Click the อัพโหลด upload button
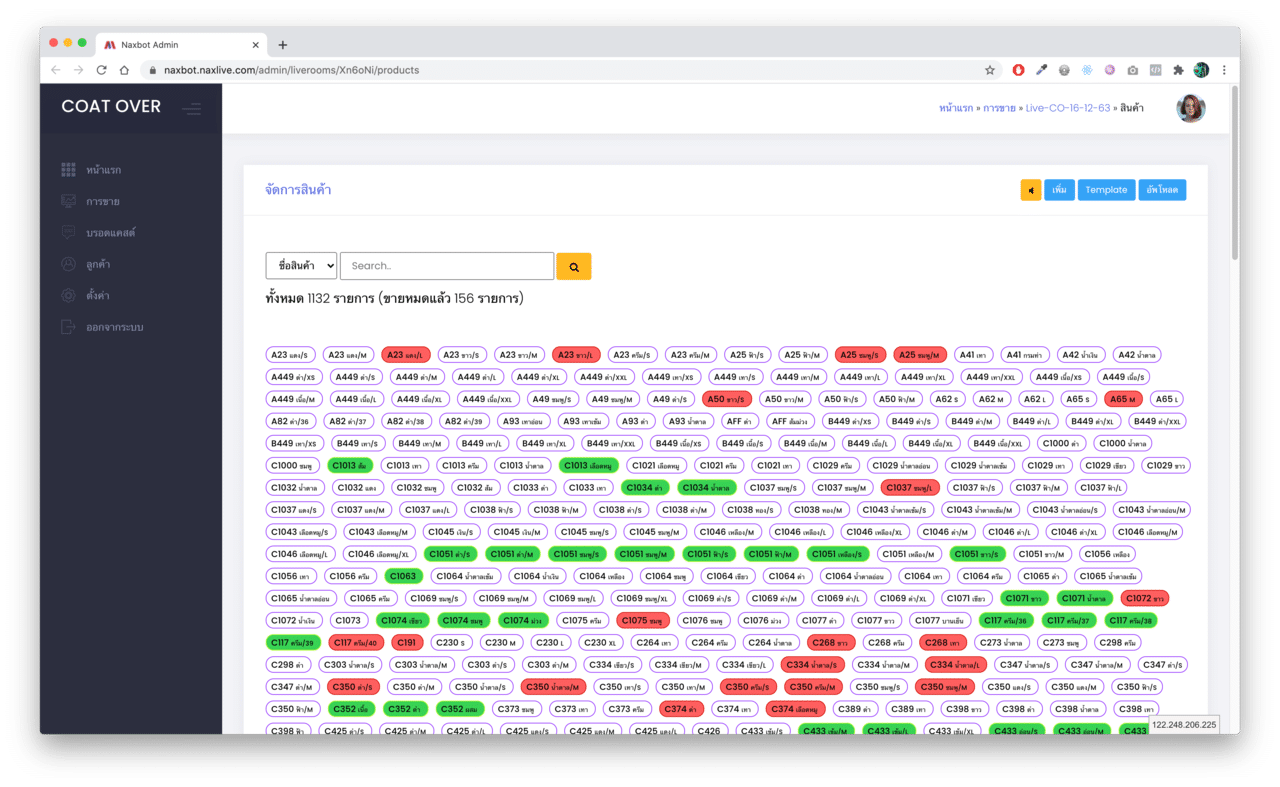The image size is (1280, 787). click(1162, 190)
